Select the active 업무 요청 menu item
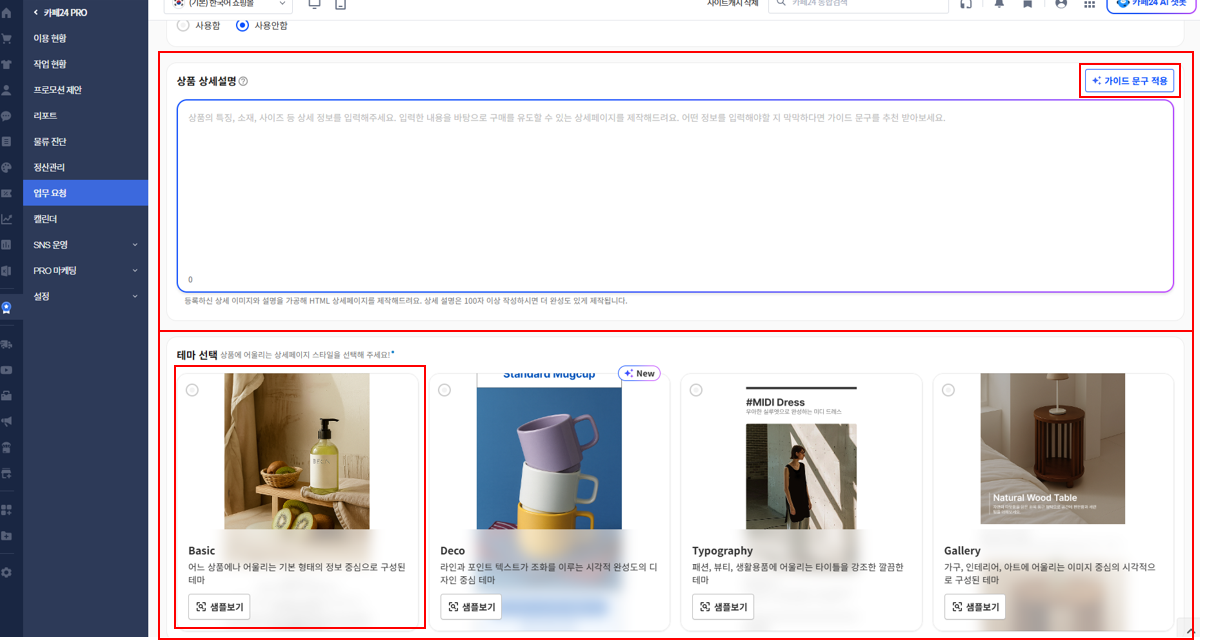Screen dimensions: 1221x643 click(85, 193)
